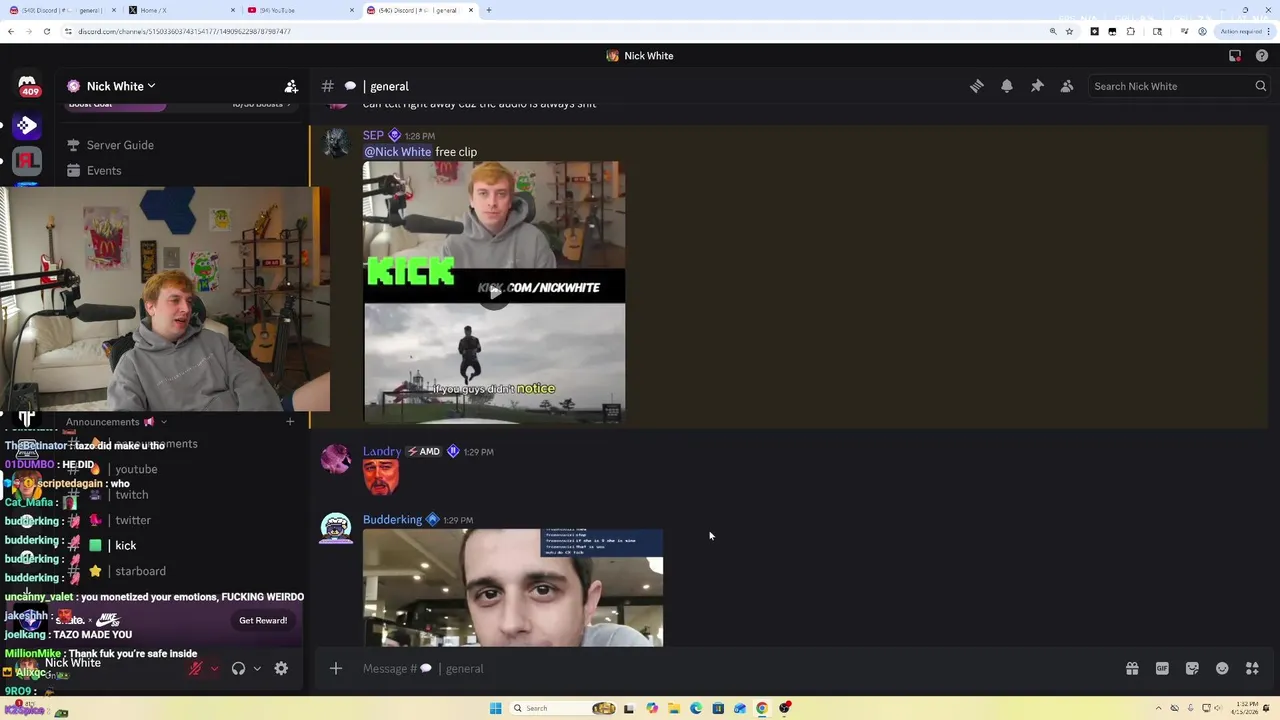Open the Threads icon in channel header
The height and width of the screenshot is (720, 1280).
click(977, 86)
